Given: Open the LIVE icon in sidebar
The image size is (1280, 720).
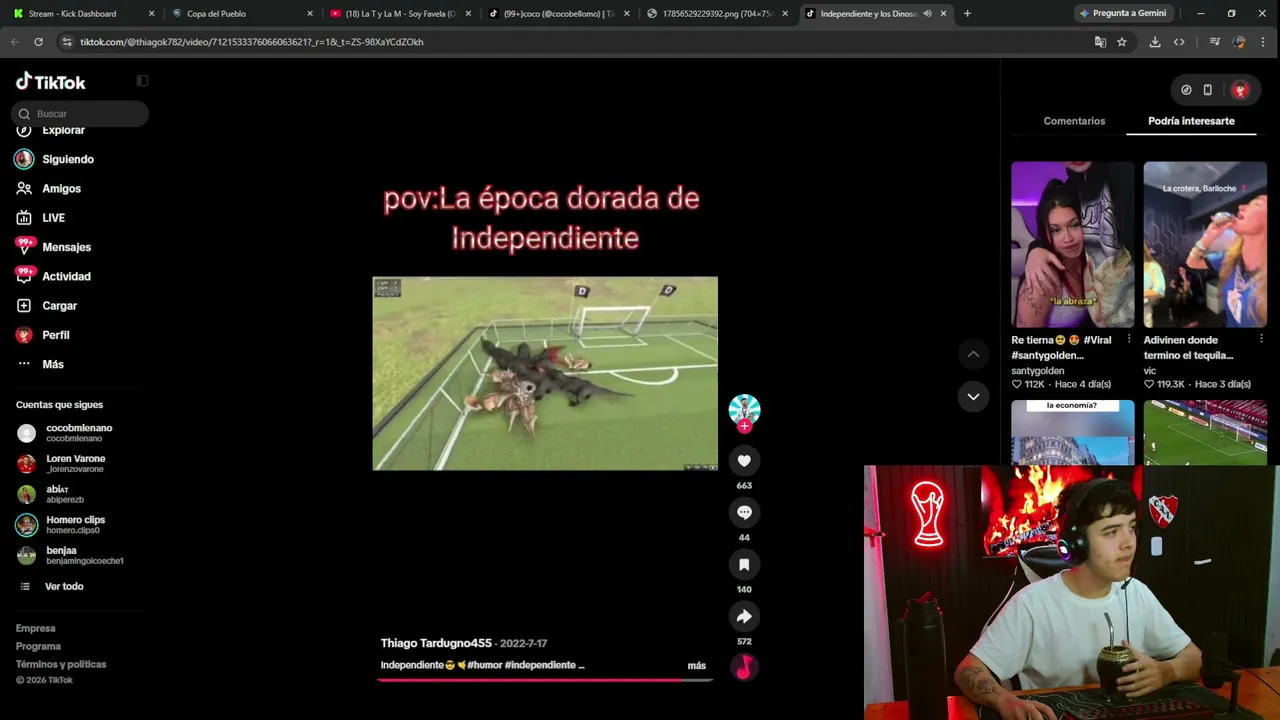Looking at the screenshot, I should point(24,217).
